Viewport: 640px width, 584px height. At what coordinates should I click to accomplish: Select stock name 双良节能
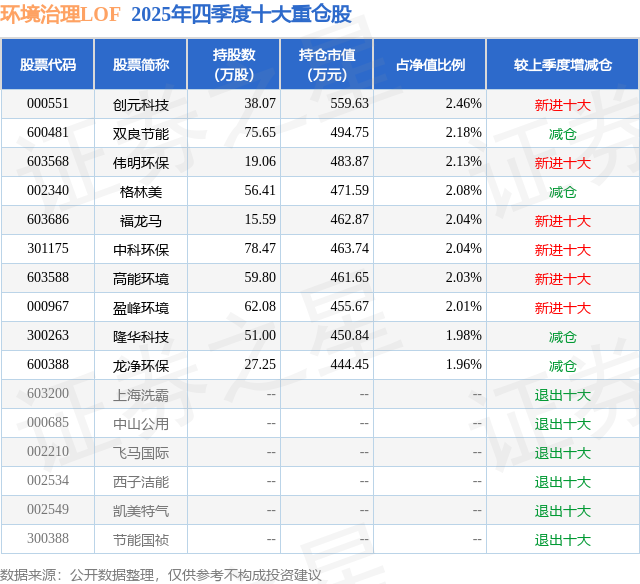[141, 134]
